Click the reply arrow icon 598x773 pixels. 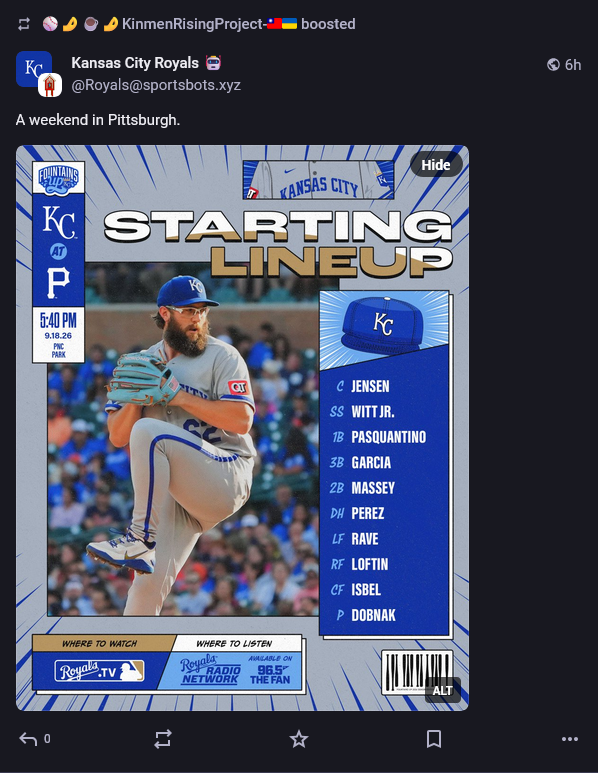[28, 738]
